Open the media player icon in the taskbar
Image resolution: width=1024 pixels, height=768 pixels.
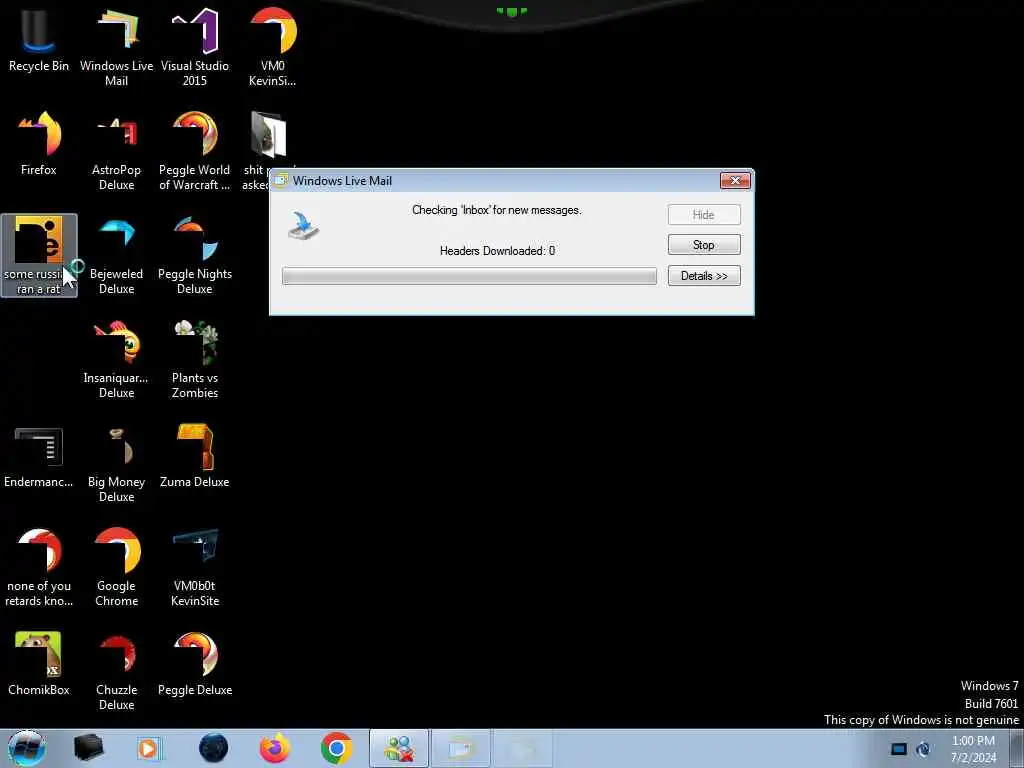tap(149, 748)
